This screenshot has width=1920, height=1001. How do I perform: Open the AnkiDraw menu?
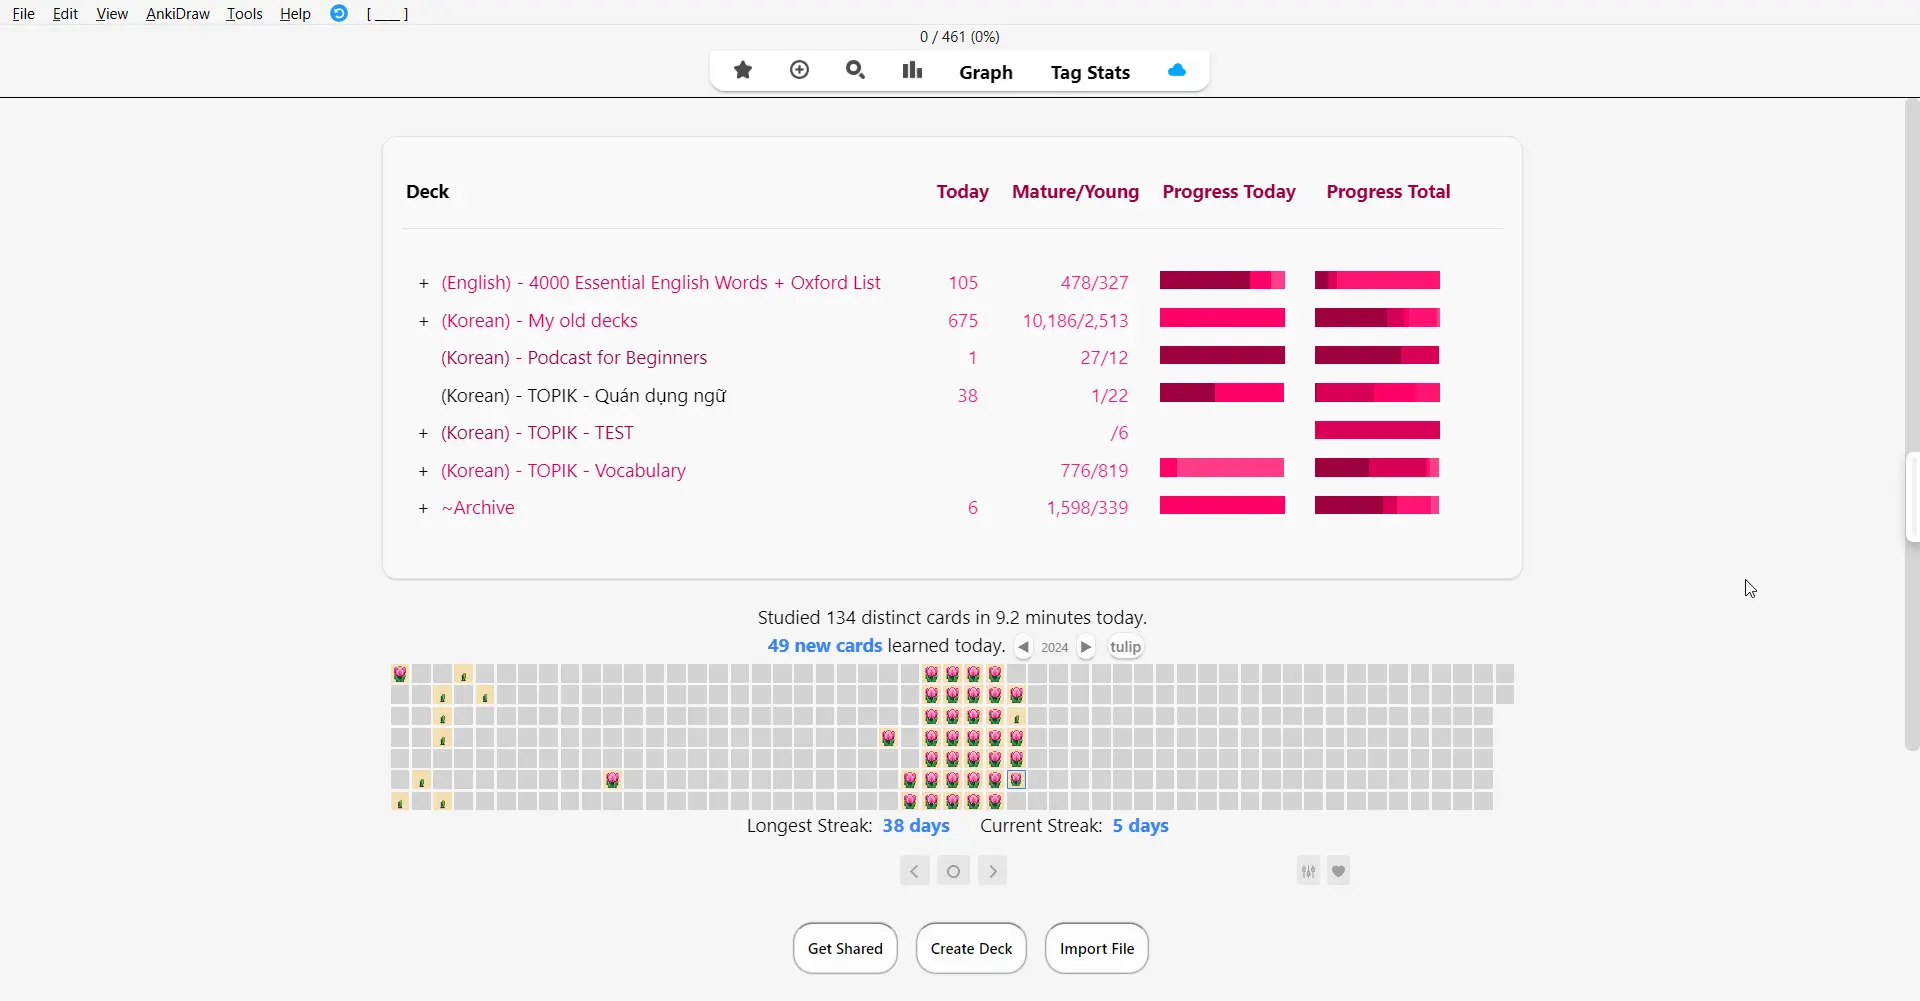point(178,14)
